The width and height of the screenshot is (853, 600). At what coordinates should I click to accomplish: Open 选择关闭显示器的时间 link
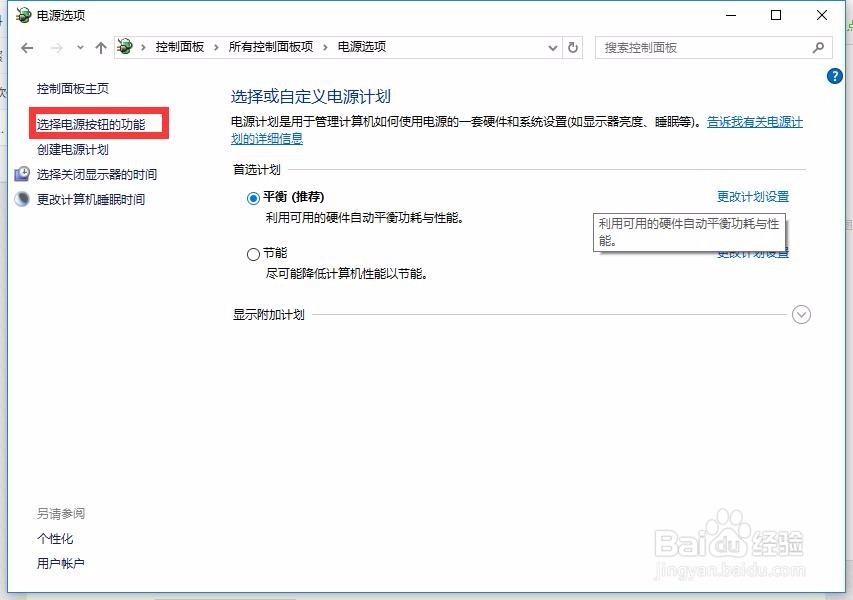pos(97,175)
